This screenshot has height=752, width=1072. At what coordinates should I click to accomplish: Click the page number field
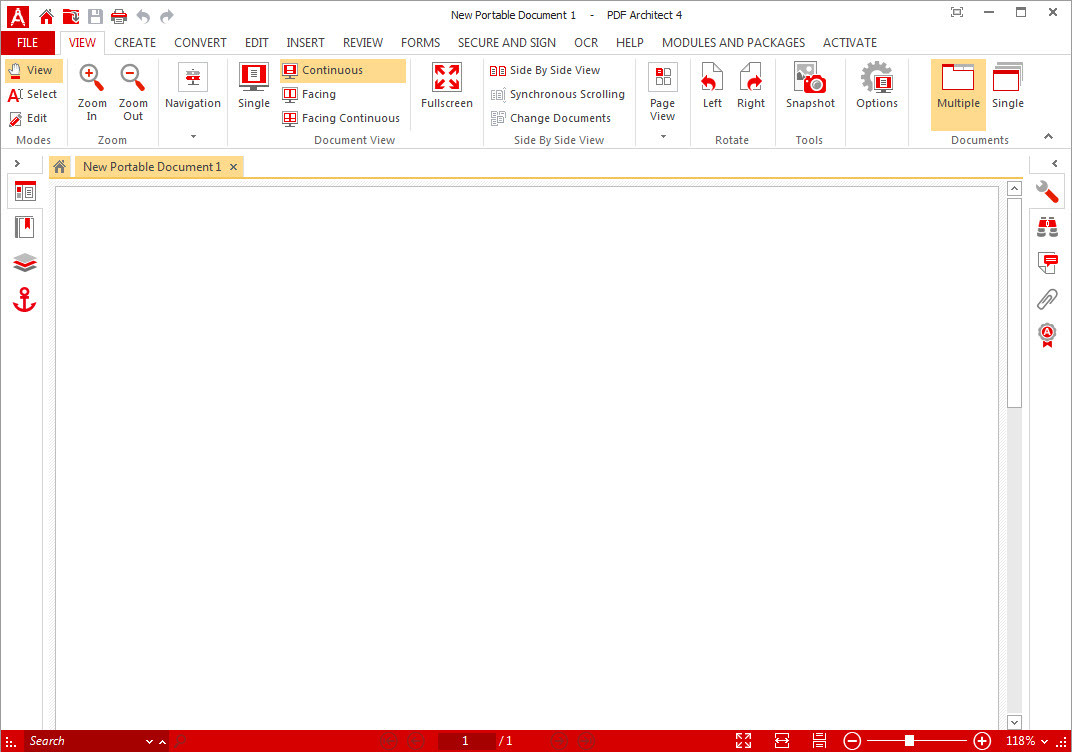pos(466,741)
